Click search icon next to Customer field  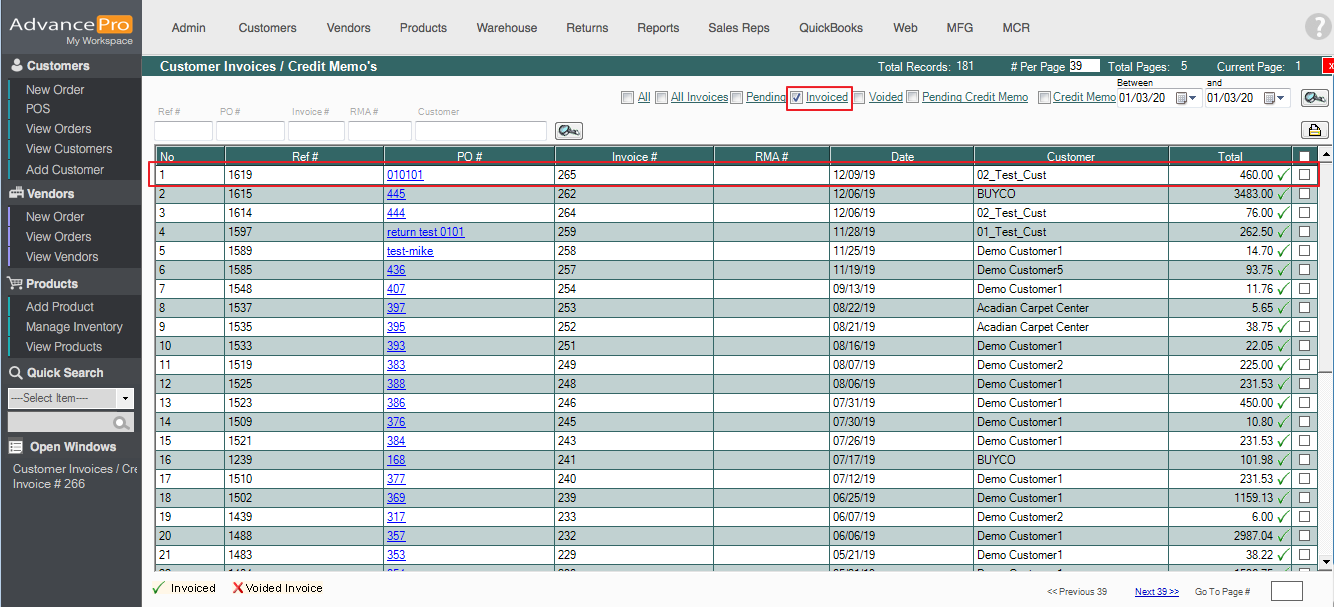tap(568, 131)
